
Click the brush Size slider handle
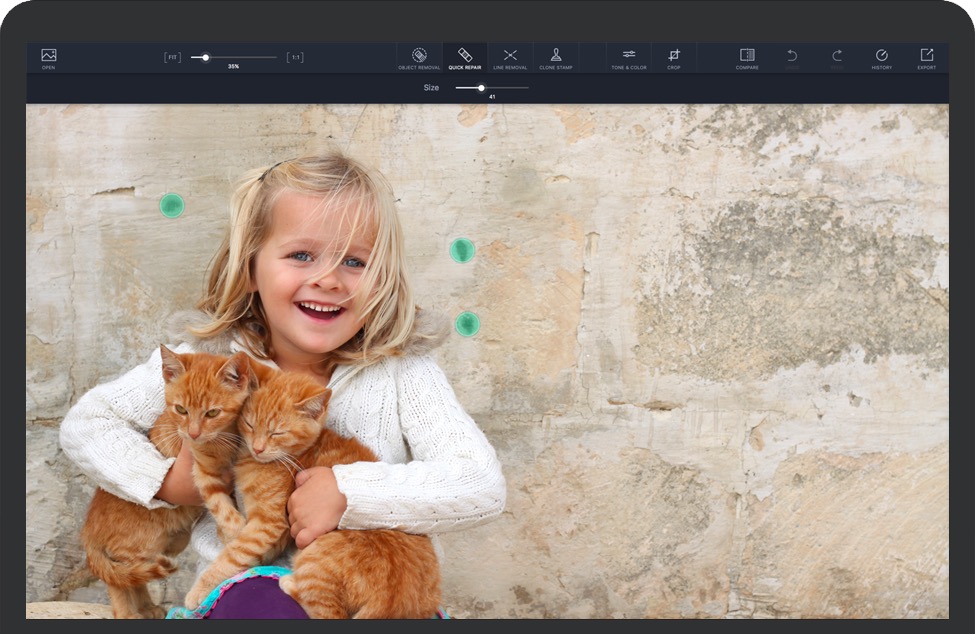tap(481, 88)
